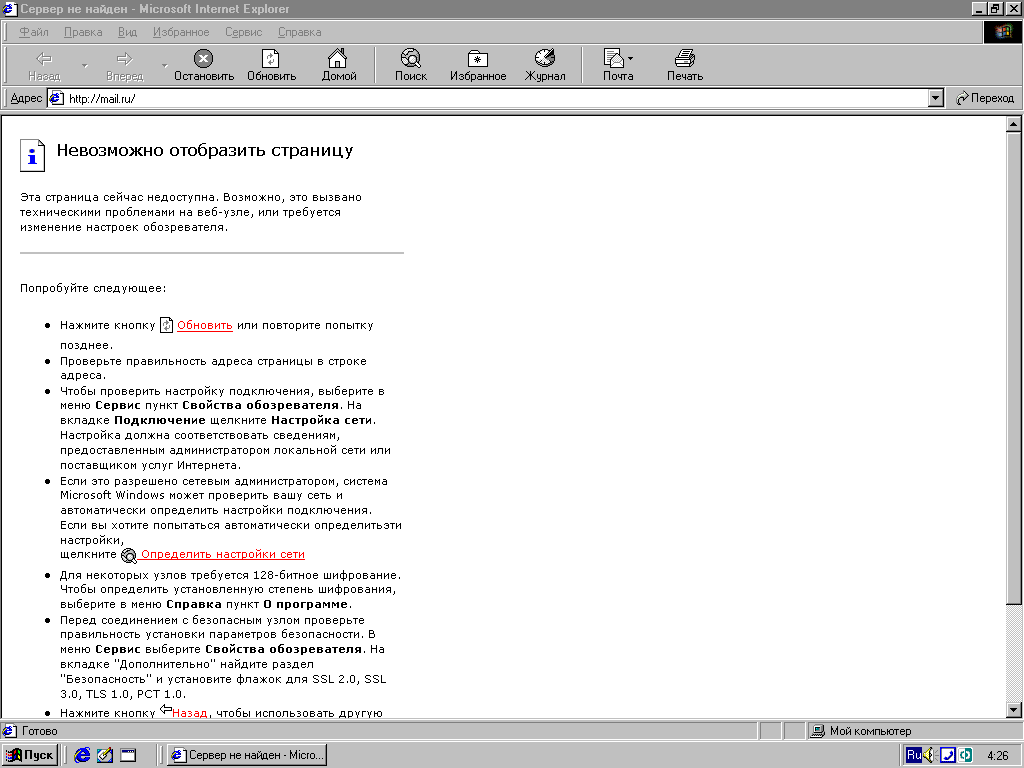This screenshot has height=768, width=1024.
Task: Follow the red Назад link at the bottom
Action: coord(189,712)
